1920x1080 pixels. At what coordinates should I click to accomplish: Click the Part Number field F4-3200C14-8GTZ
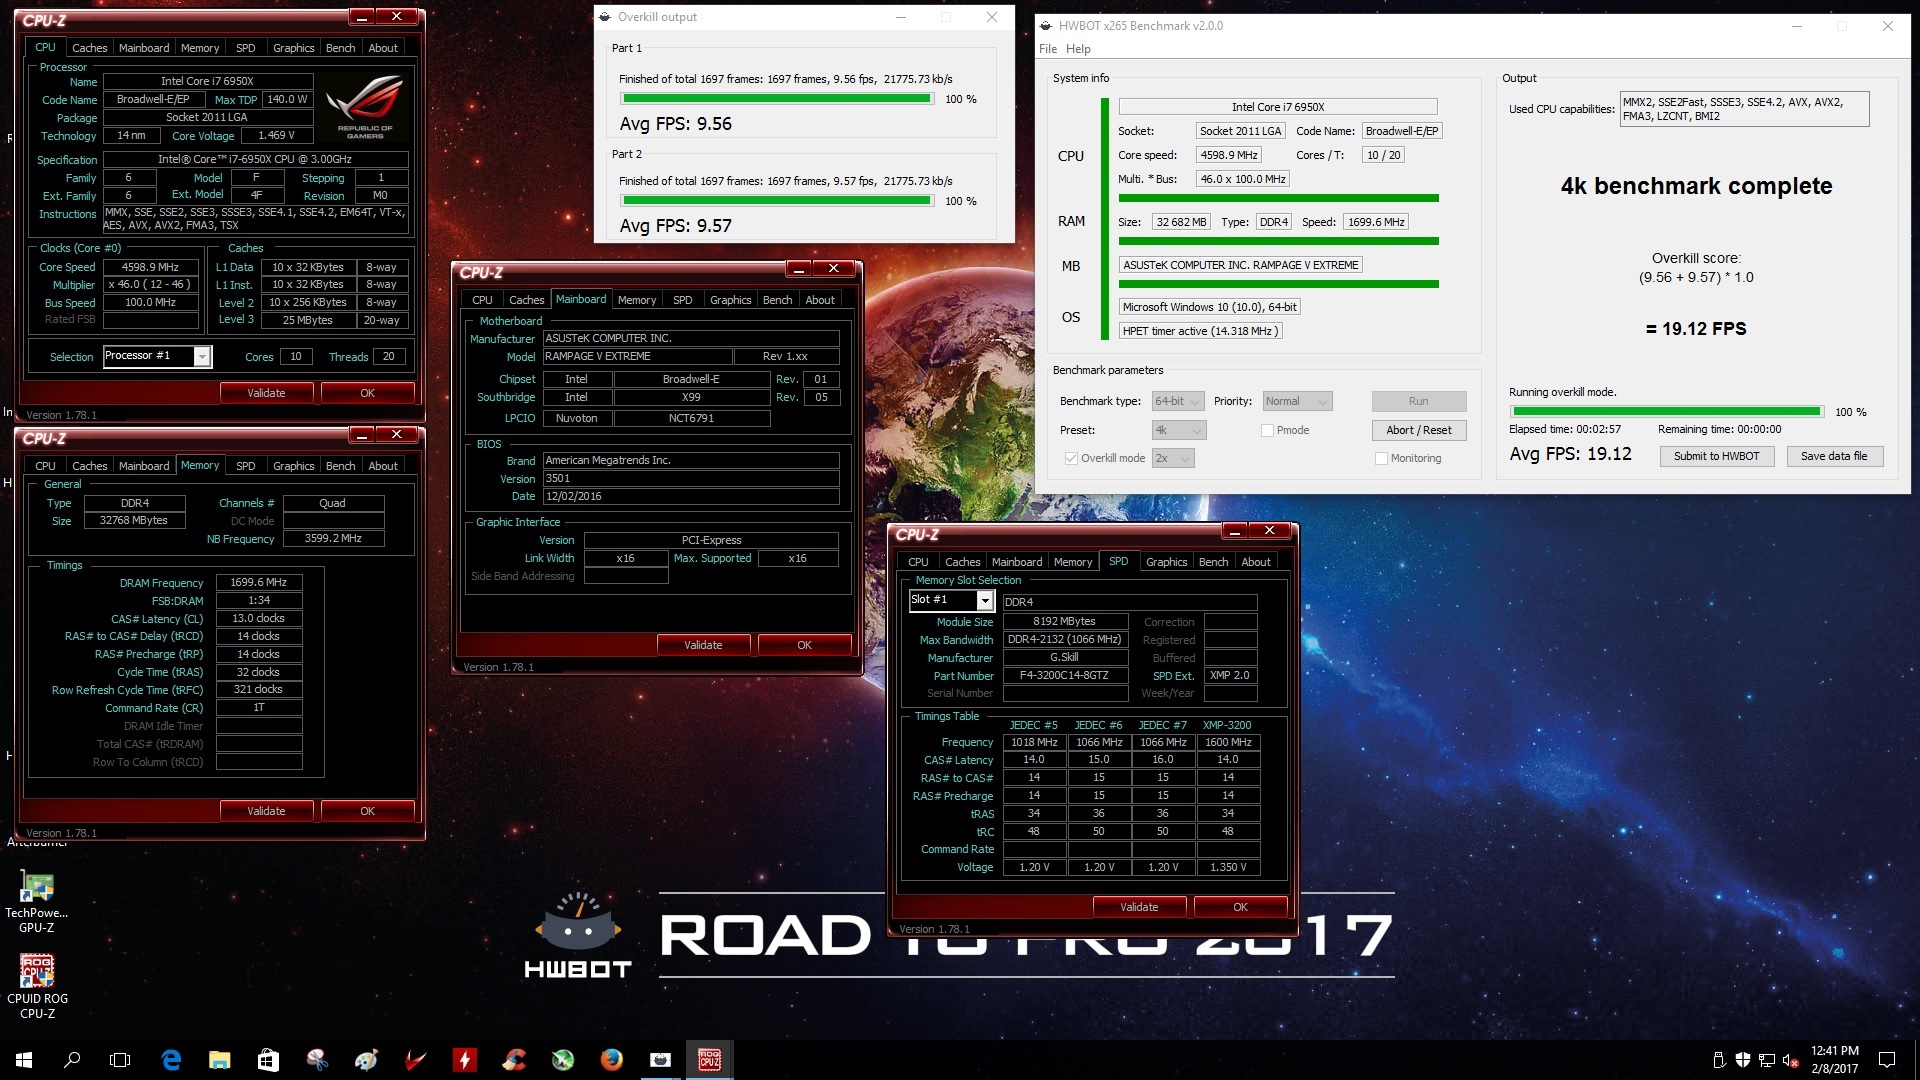click(1064, 676)
